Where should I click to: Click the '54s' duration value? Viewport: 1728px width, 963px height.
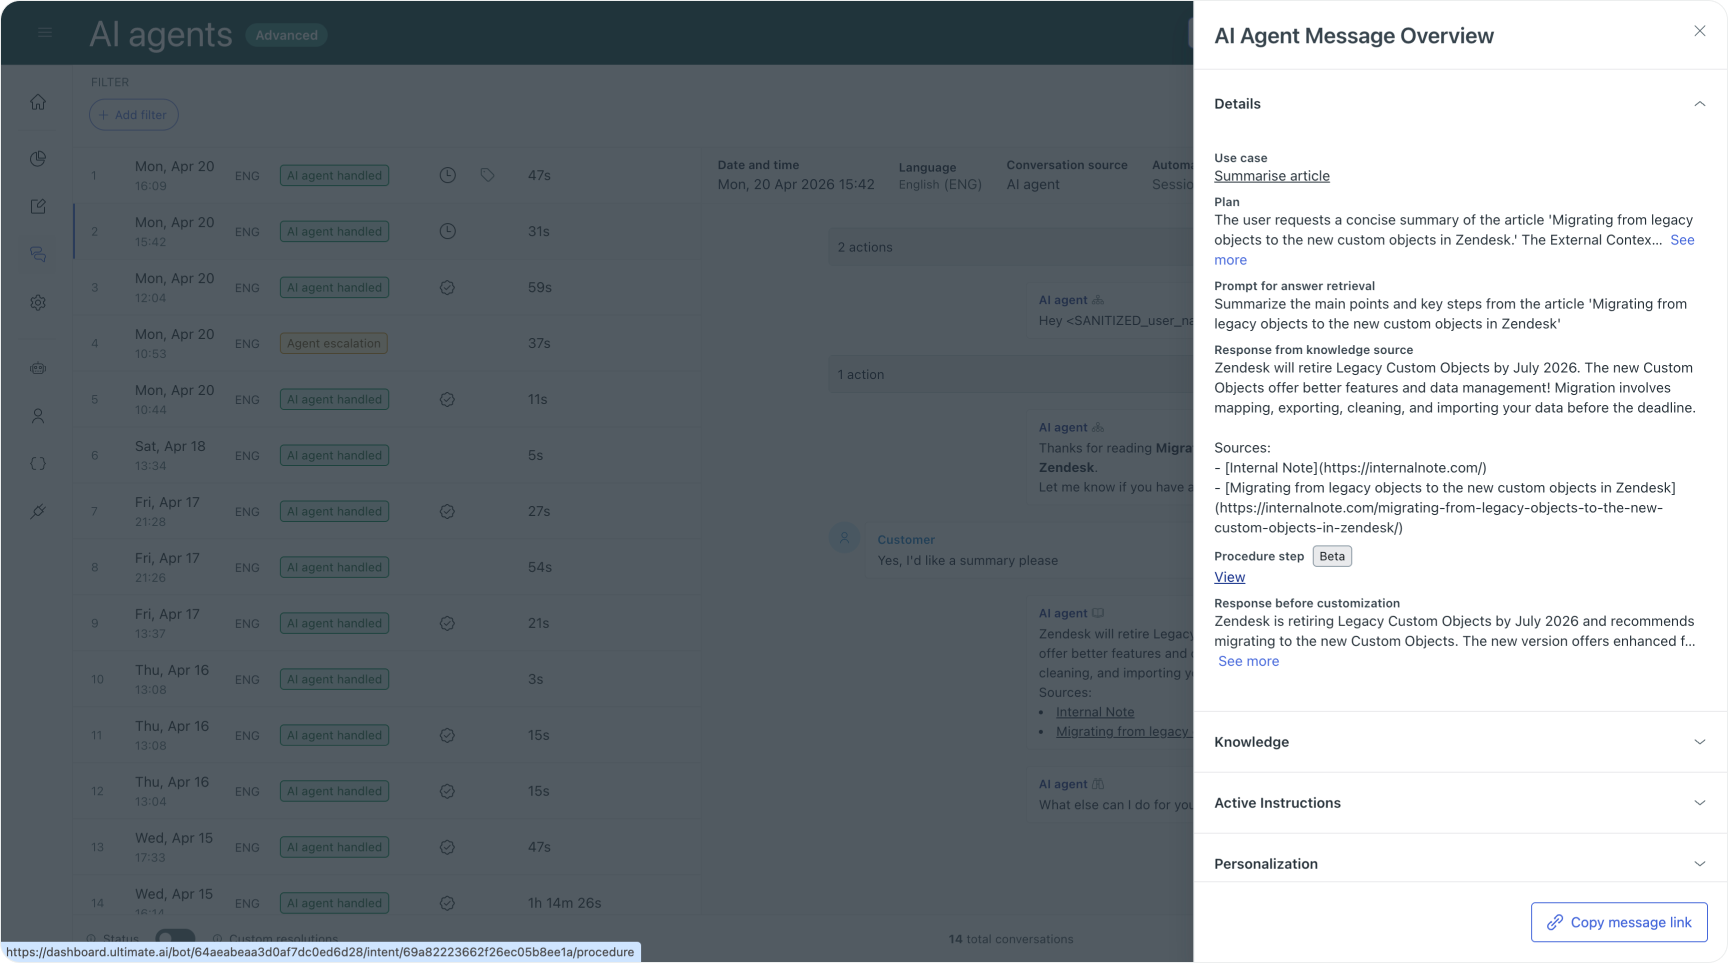[540, 567]
